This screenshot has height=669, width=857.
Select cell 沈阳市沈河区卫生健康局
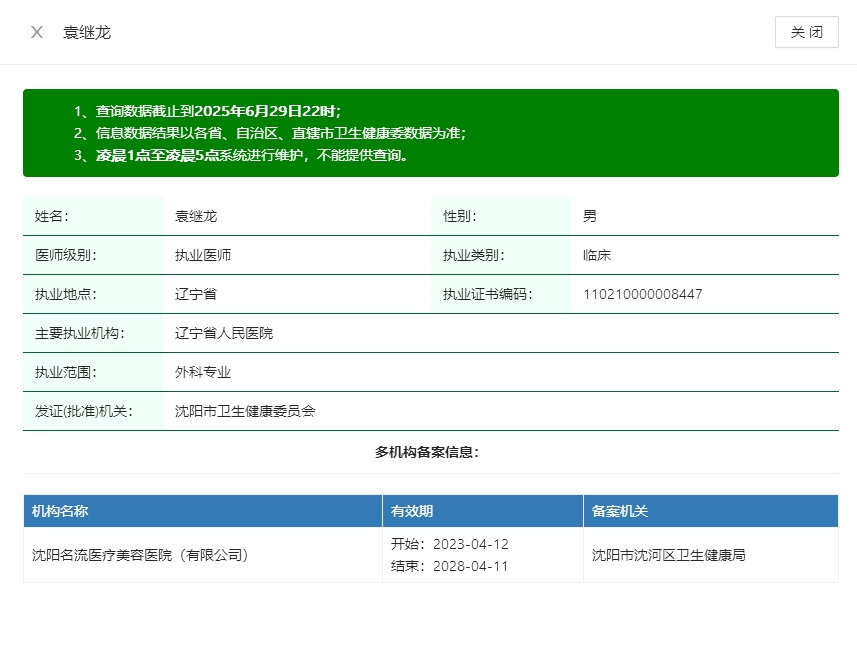pyautogui.click(x=668, y=555)
